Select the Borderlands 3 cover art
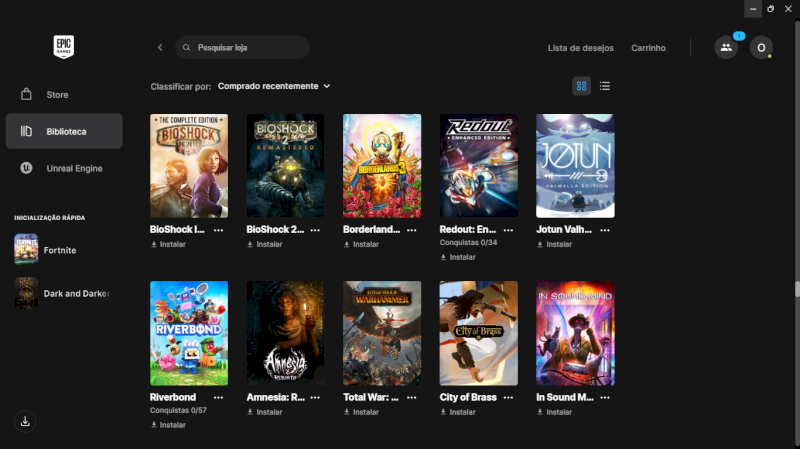This screenshot has width=800, height=449. point(382,166)
